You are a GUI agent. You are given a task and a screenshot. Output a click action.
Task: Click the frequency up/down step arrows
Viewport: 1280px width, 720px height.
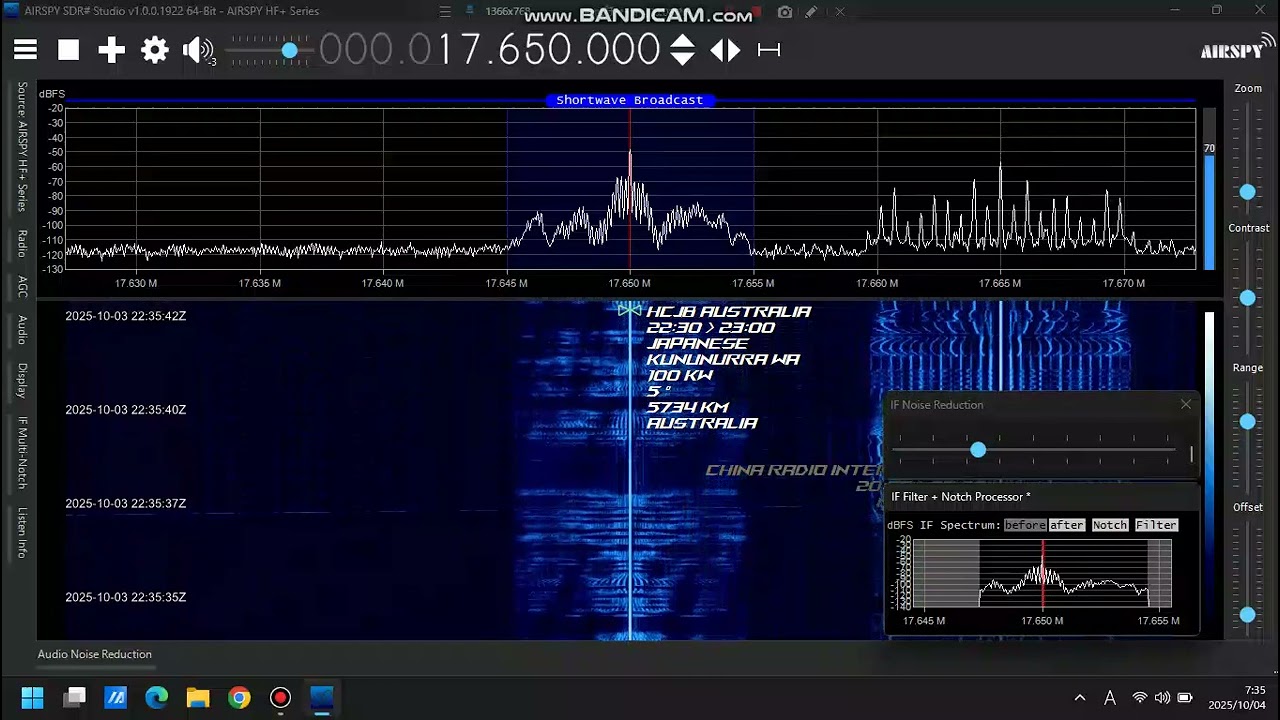tap(682, 50)
